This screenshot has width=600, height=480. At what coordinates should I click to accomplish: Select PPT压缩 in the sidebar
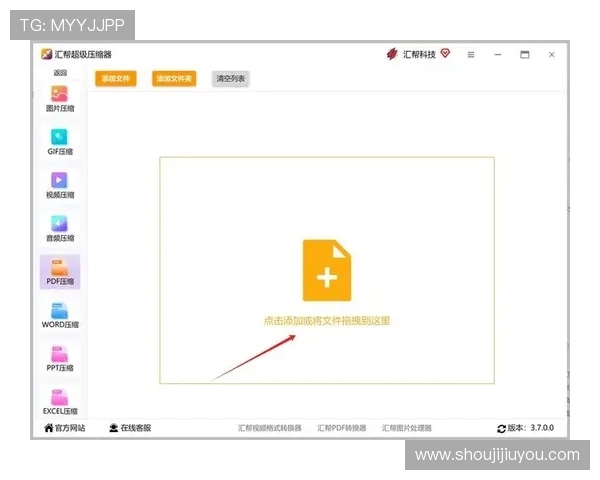(60, 358)
